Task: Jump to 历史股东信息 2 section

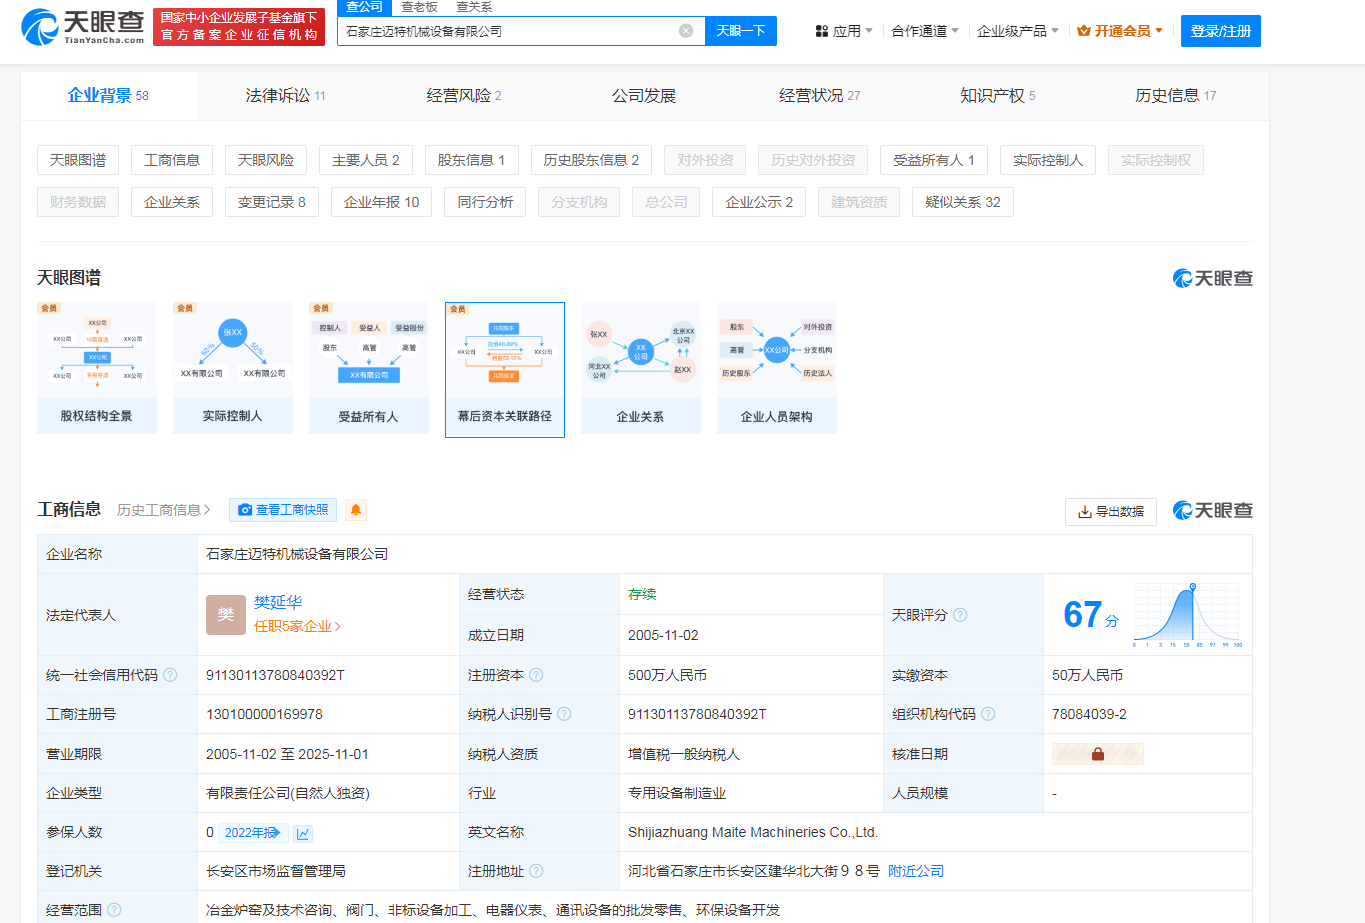Action: pyautogui.click(x=592, y=160)
